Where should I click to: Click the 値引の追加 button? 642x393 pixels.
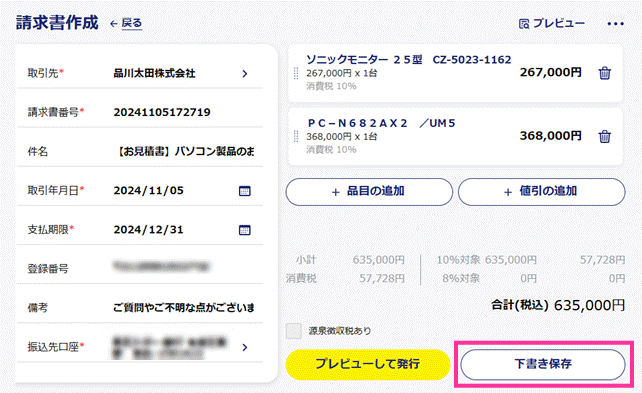point(542,192)
